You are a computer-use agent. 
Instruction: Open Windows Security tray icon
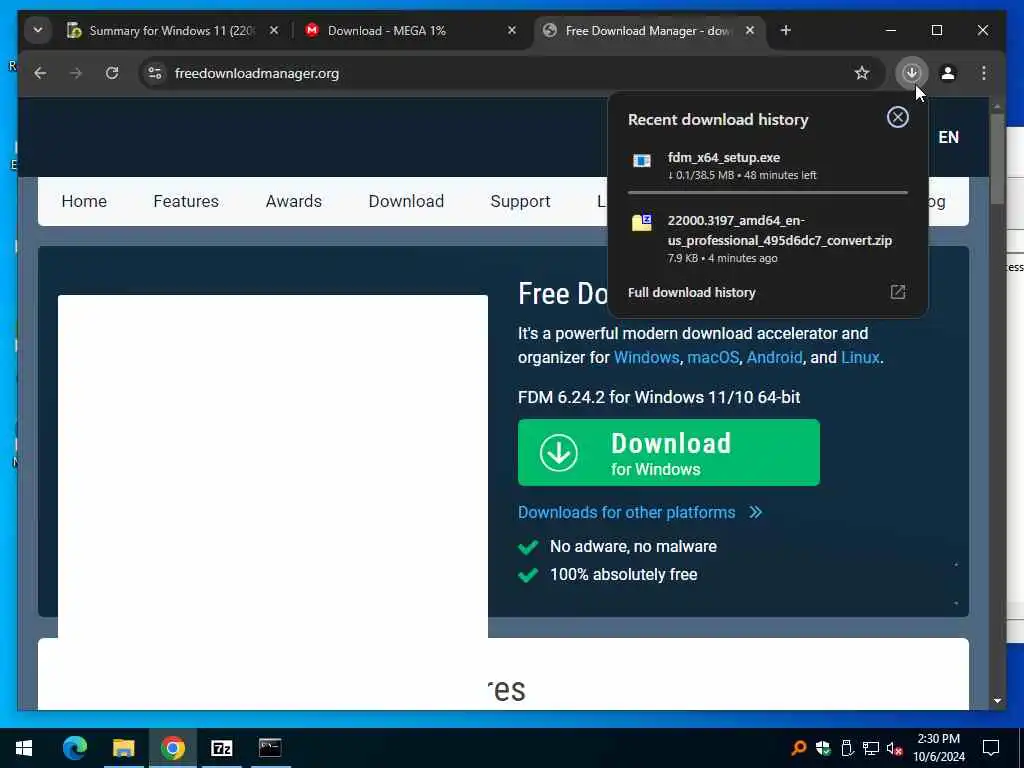pos(823,748)
